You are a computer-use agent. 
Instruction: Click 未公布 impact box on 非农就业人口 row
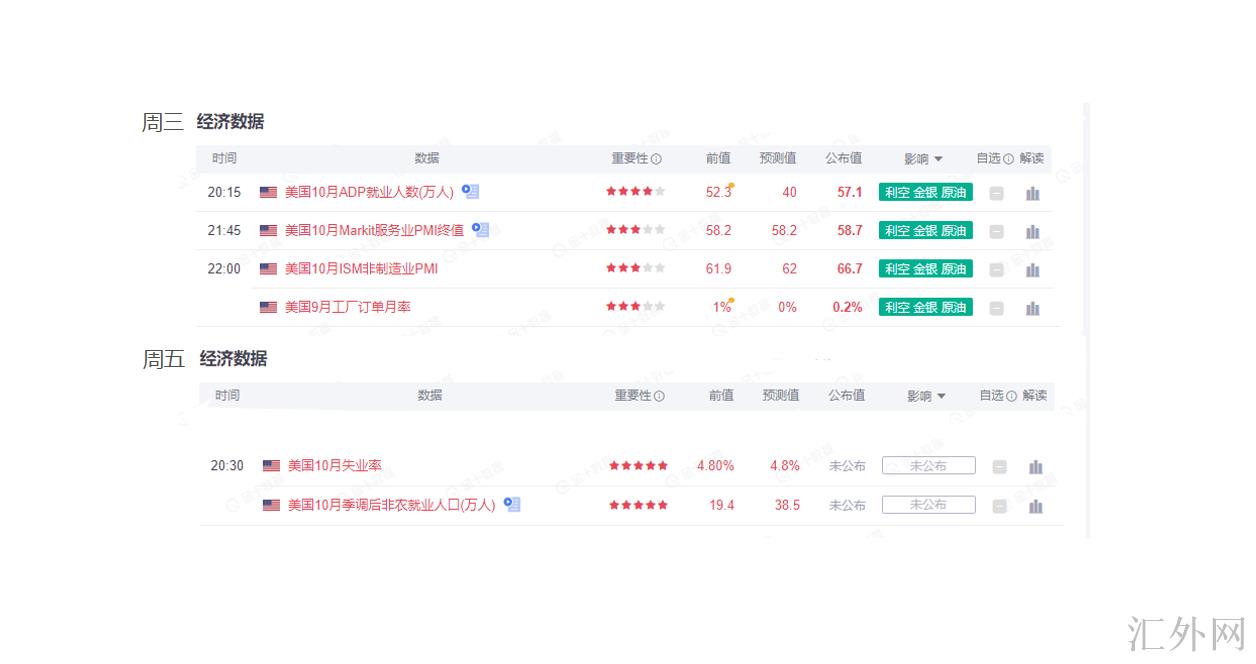(x=928, y=505)
